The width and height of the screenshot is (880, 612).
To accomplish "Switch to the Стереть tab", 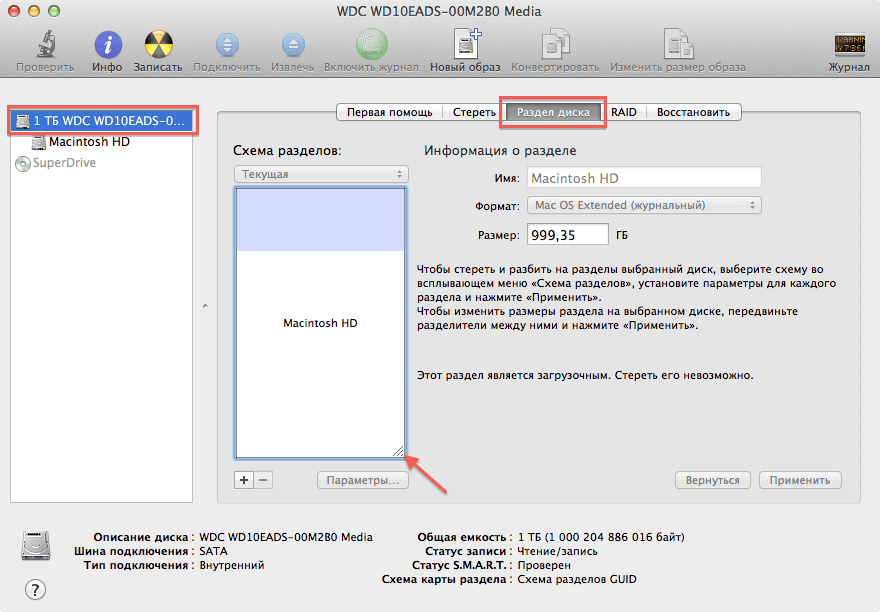I will pos(474,112).
